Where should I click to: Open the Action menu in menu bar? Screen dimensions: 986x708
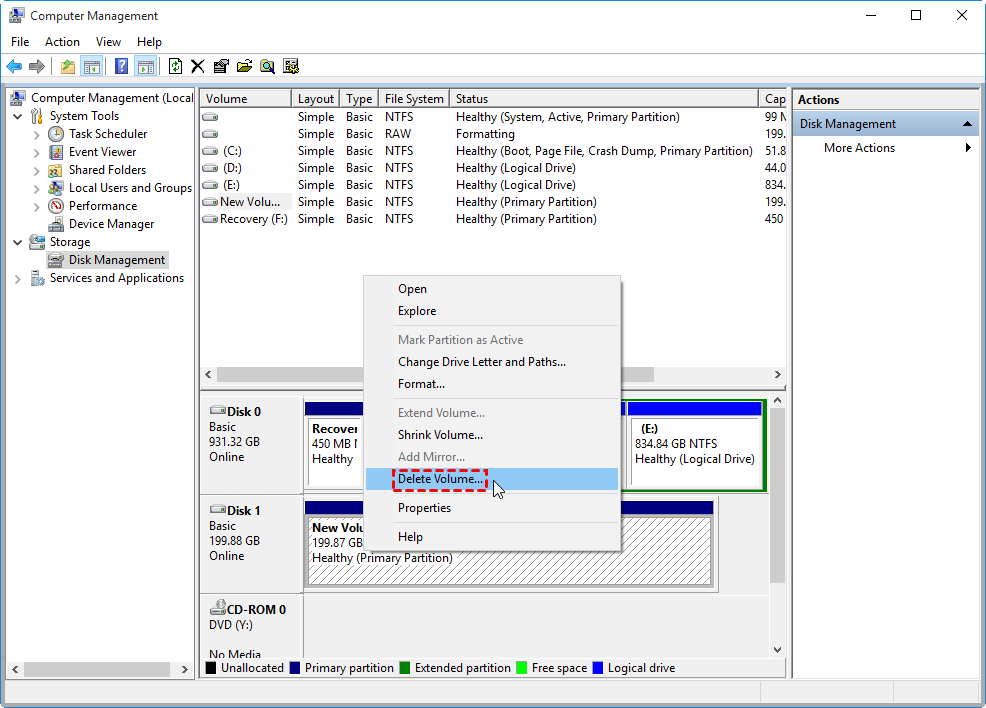62,42
